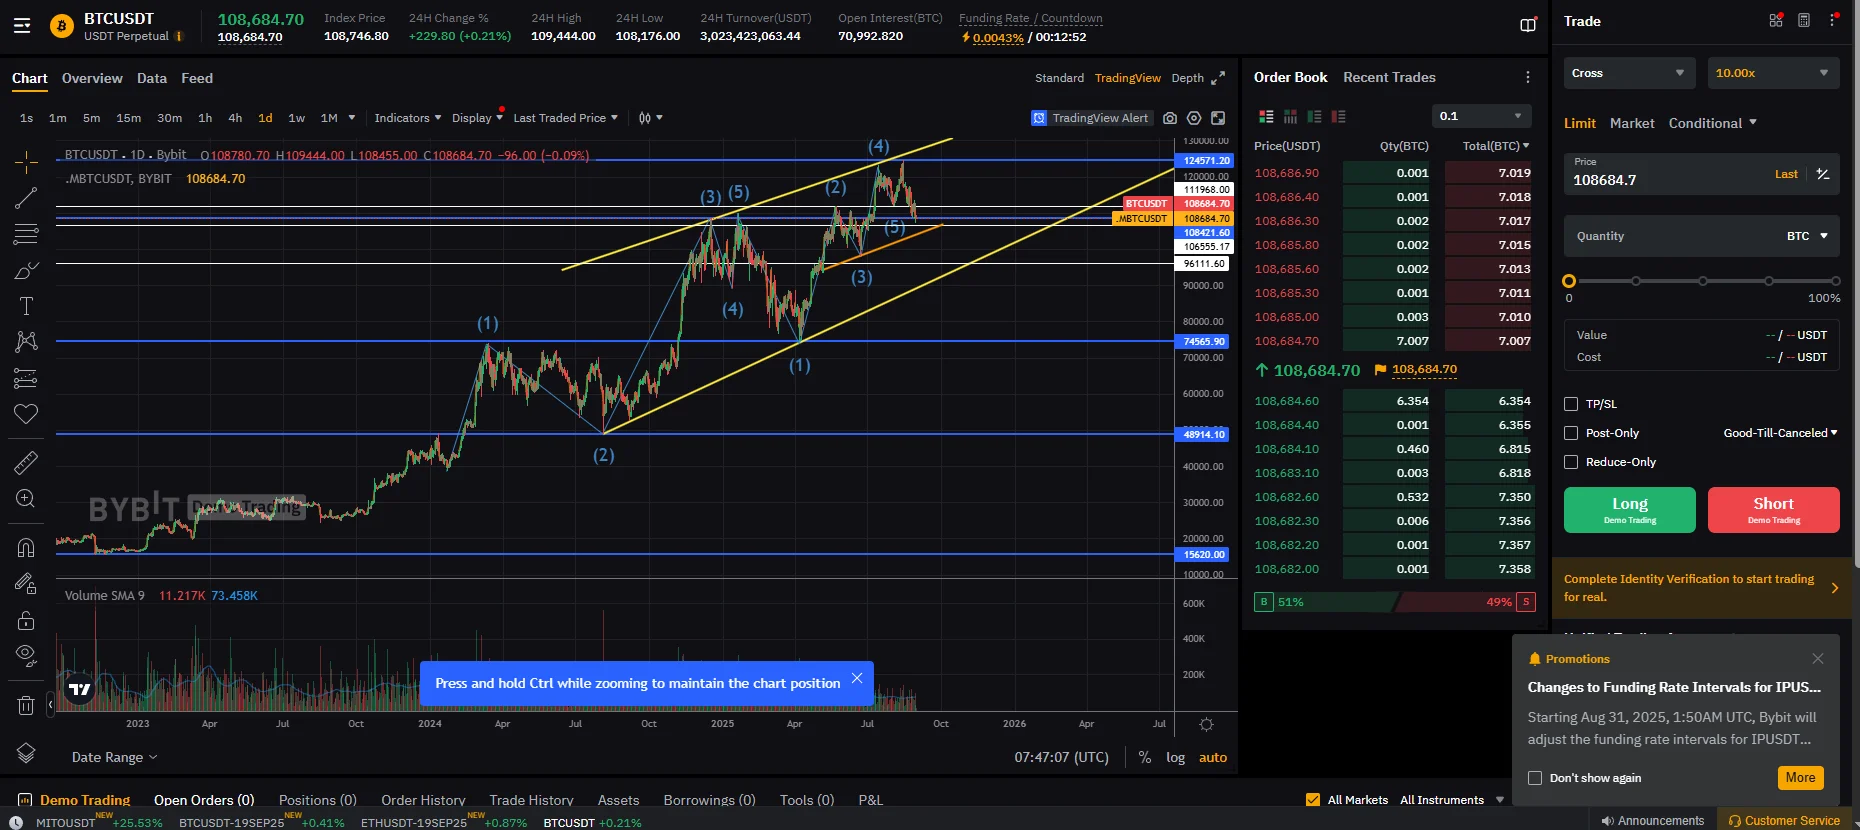This screenshot has height=830, width=1860.
Task: Toggle the log scale option
Action: (x=1175, y=757)
